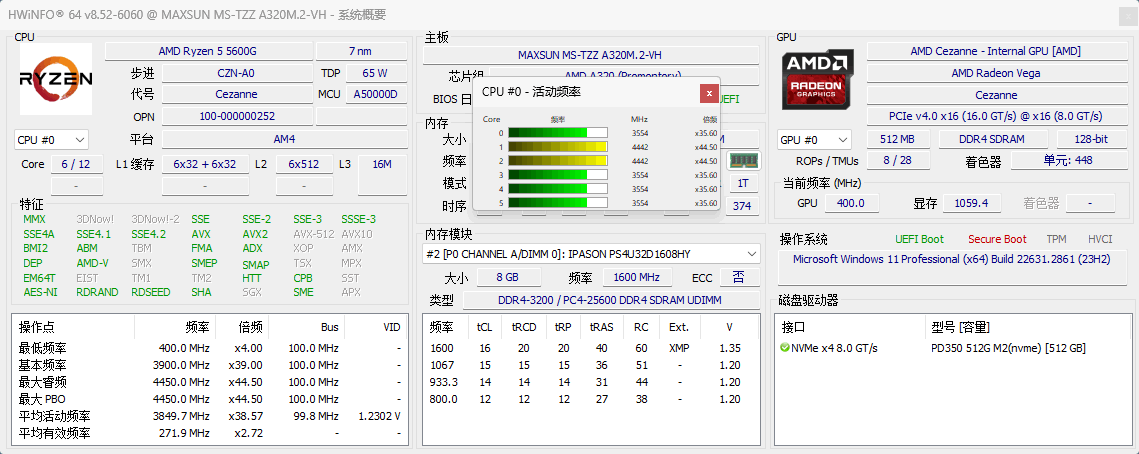Click the AMD Ryzen 5 5600G name button
The image size is (1139, 454).
pyautogui.click(x=208, y=52)
